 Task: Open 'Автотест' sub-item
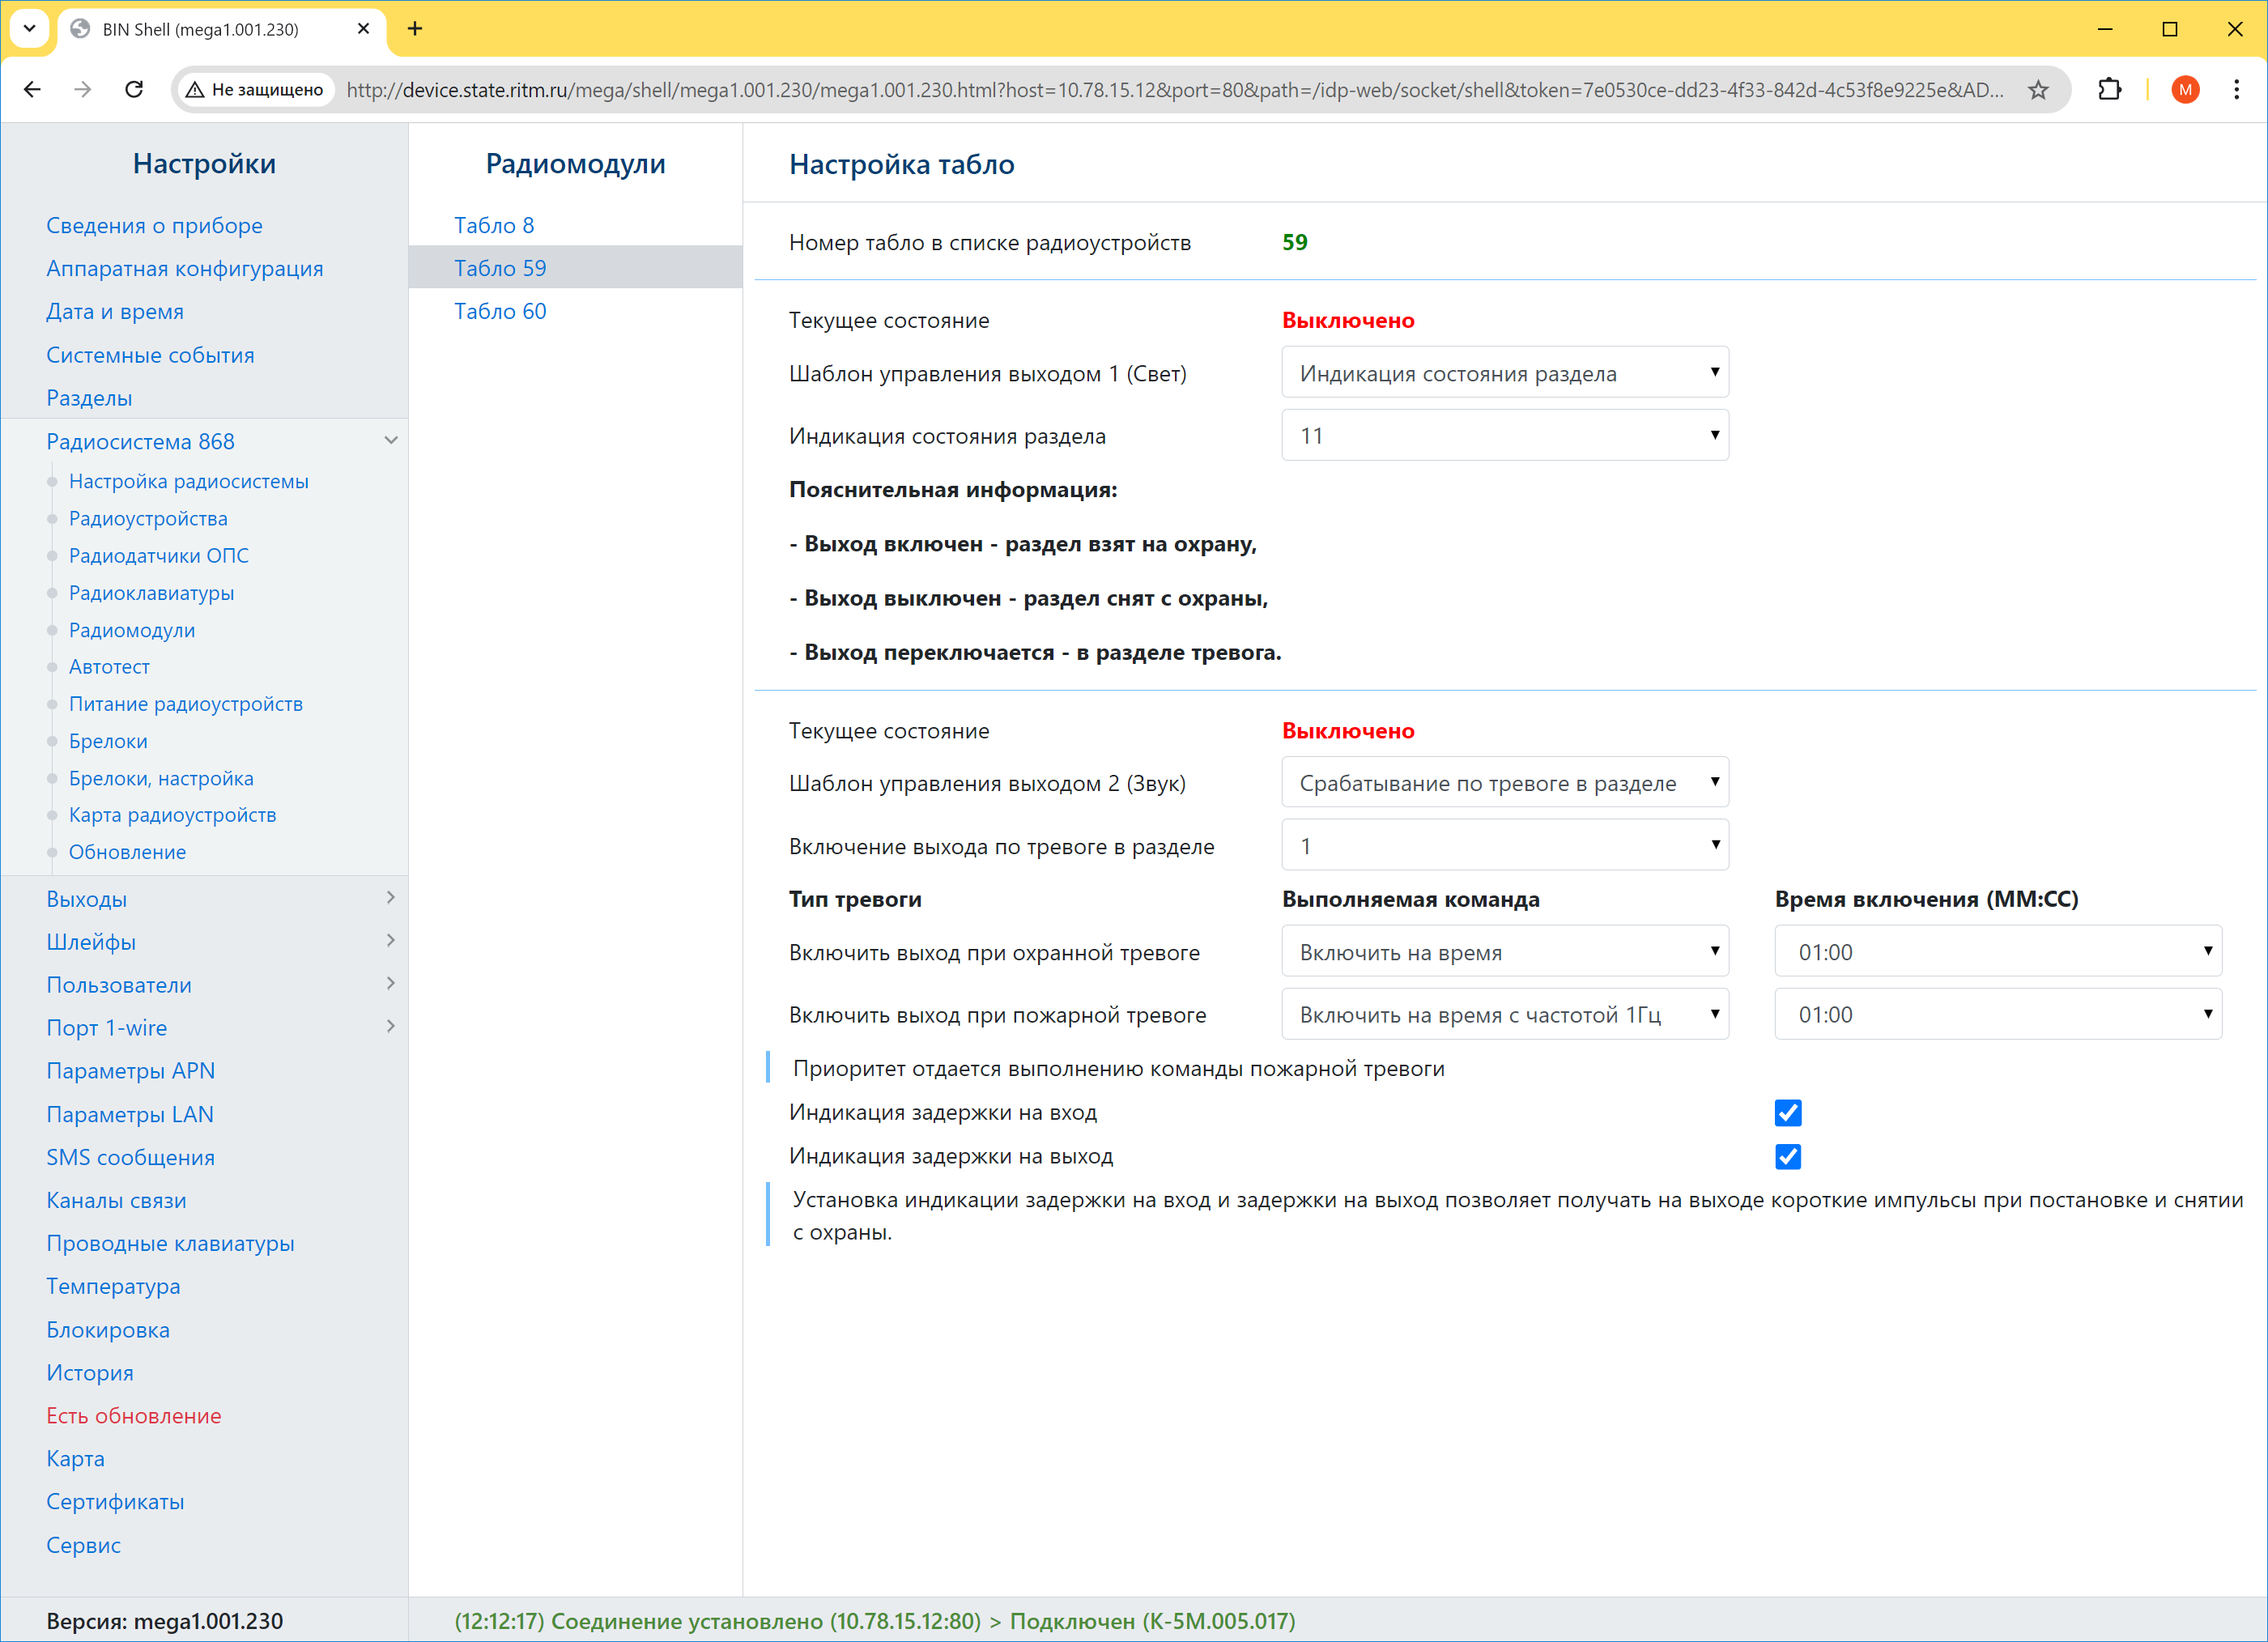pyautogui.click(x=109, y=666)
